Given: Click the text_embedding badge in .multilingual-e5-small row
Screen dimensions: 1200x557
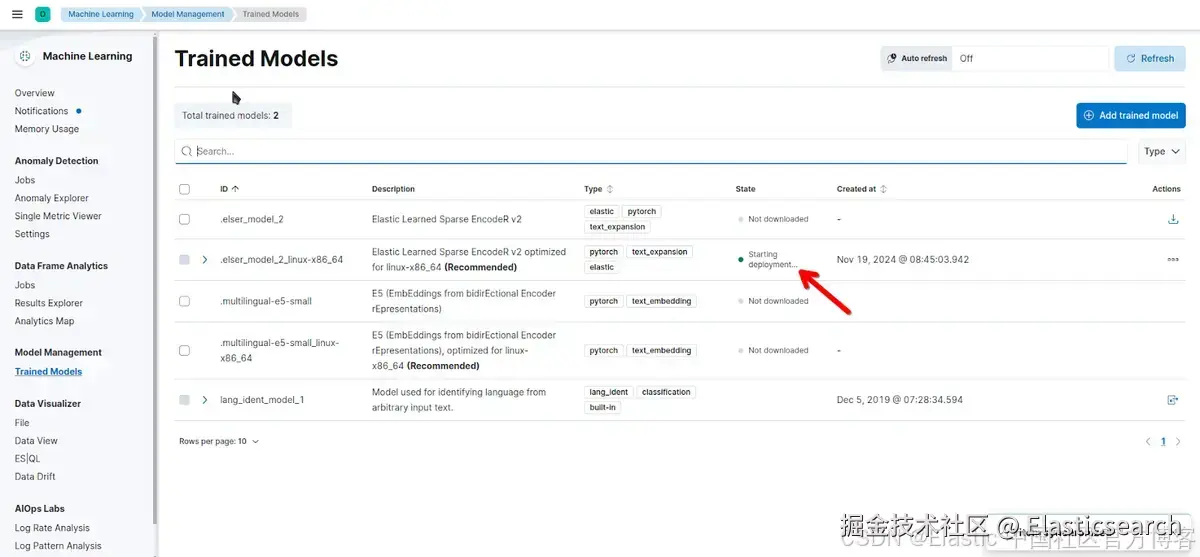Looking at the screenshot, I should (x=661, y=301).
